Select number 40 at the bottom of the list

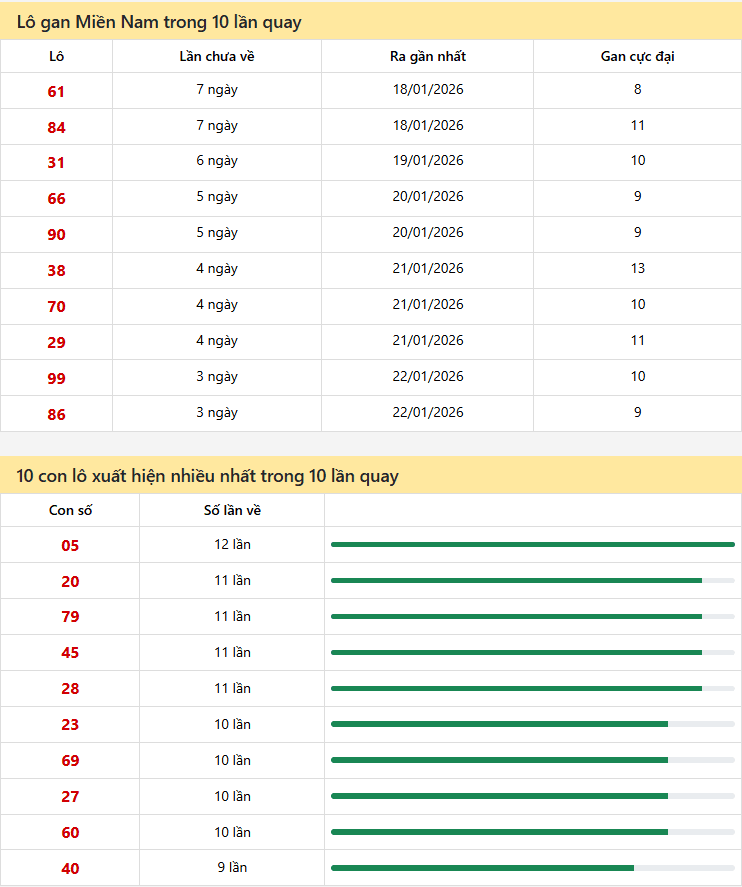point(70,869)
